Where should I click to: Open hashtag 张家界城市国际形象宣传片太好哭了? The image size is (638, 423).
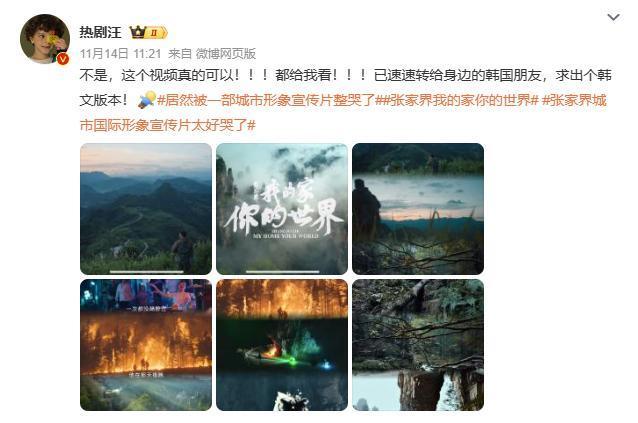pos(343,113)
